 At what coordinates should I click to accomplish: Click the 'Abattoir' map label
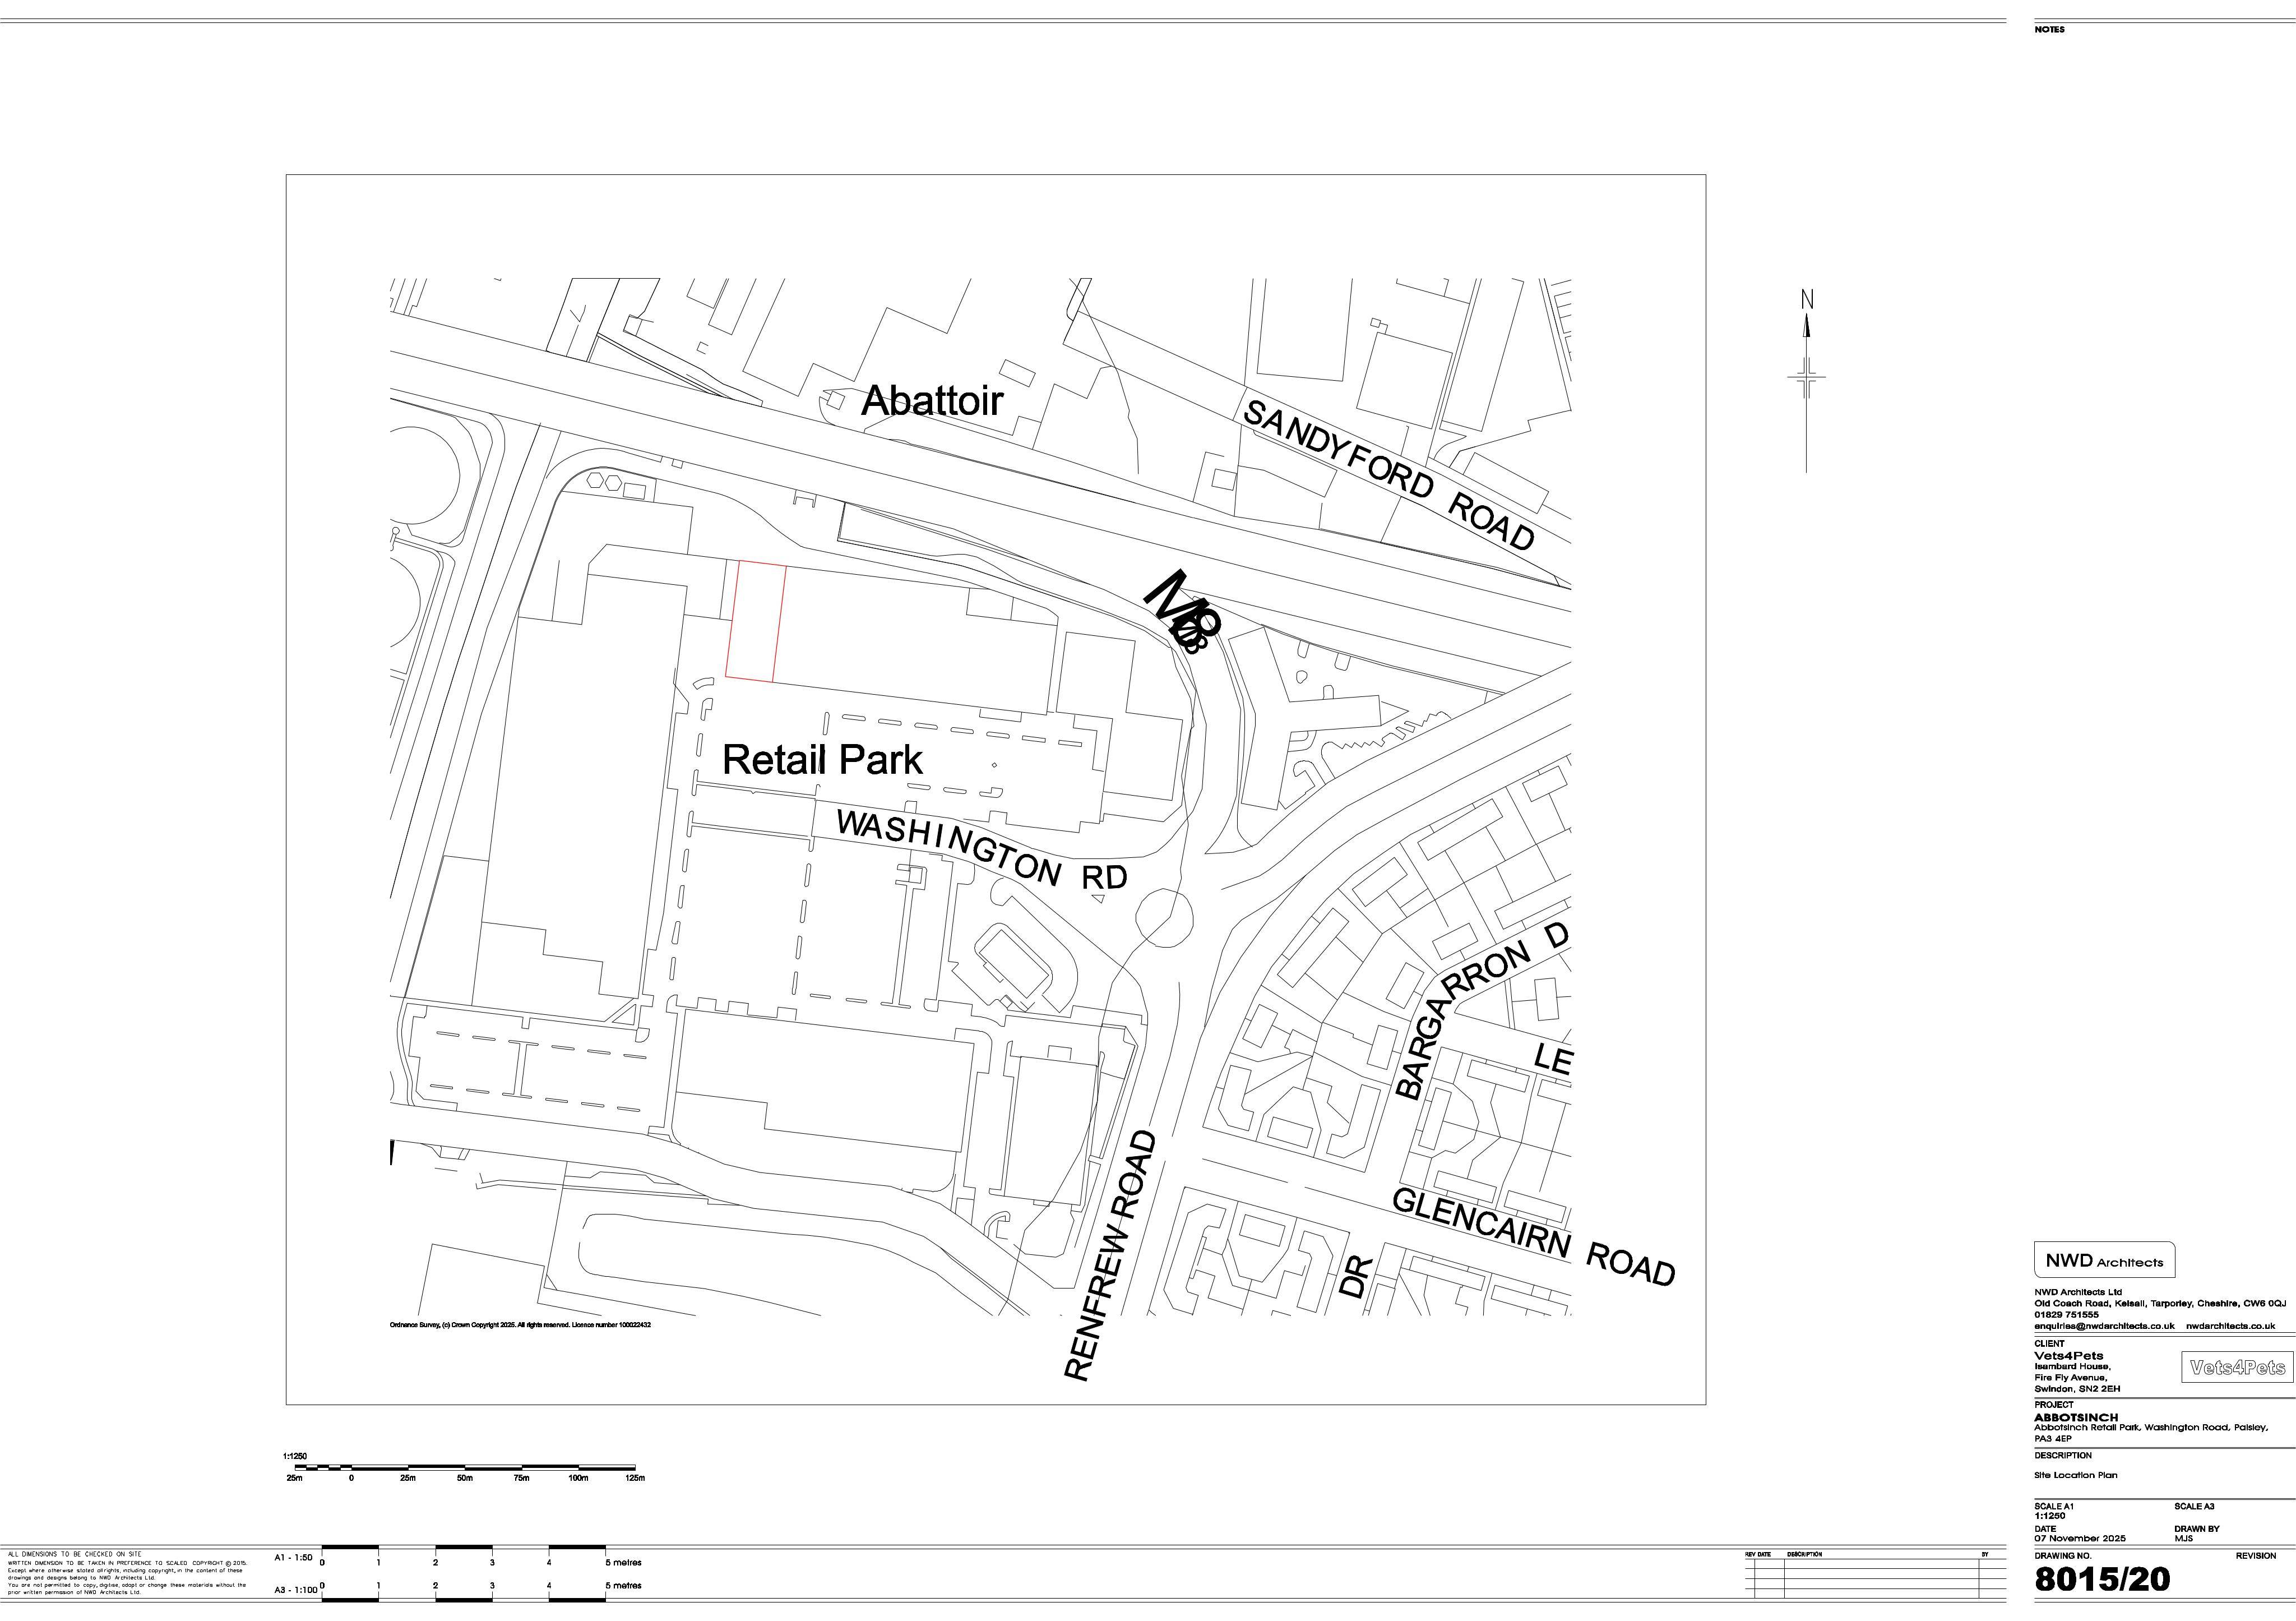click(x=931, y=401)
